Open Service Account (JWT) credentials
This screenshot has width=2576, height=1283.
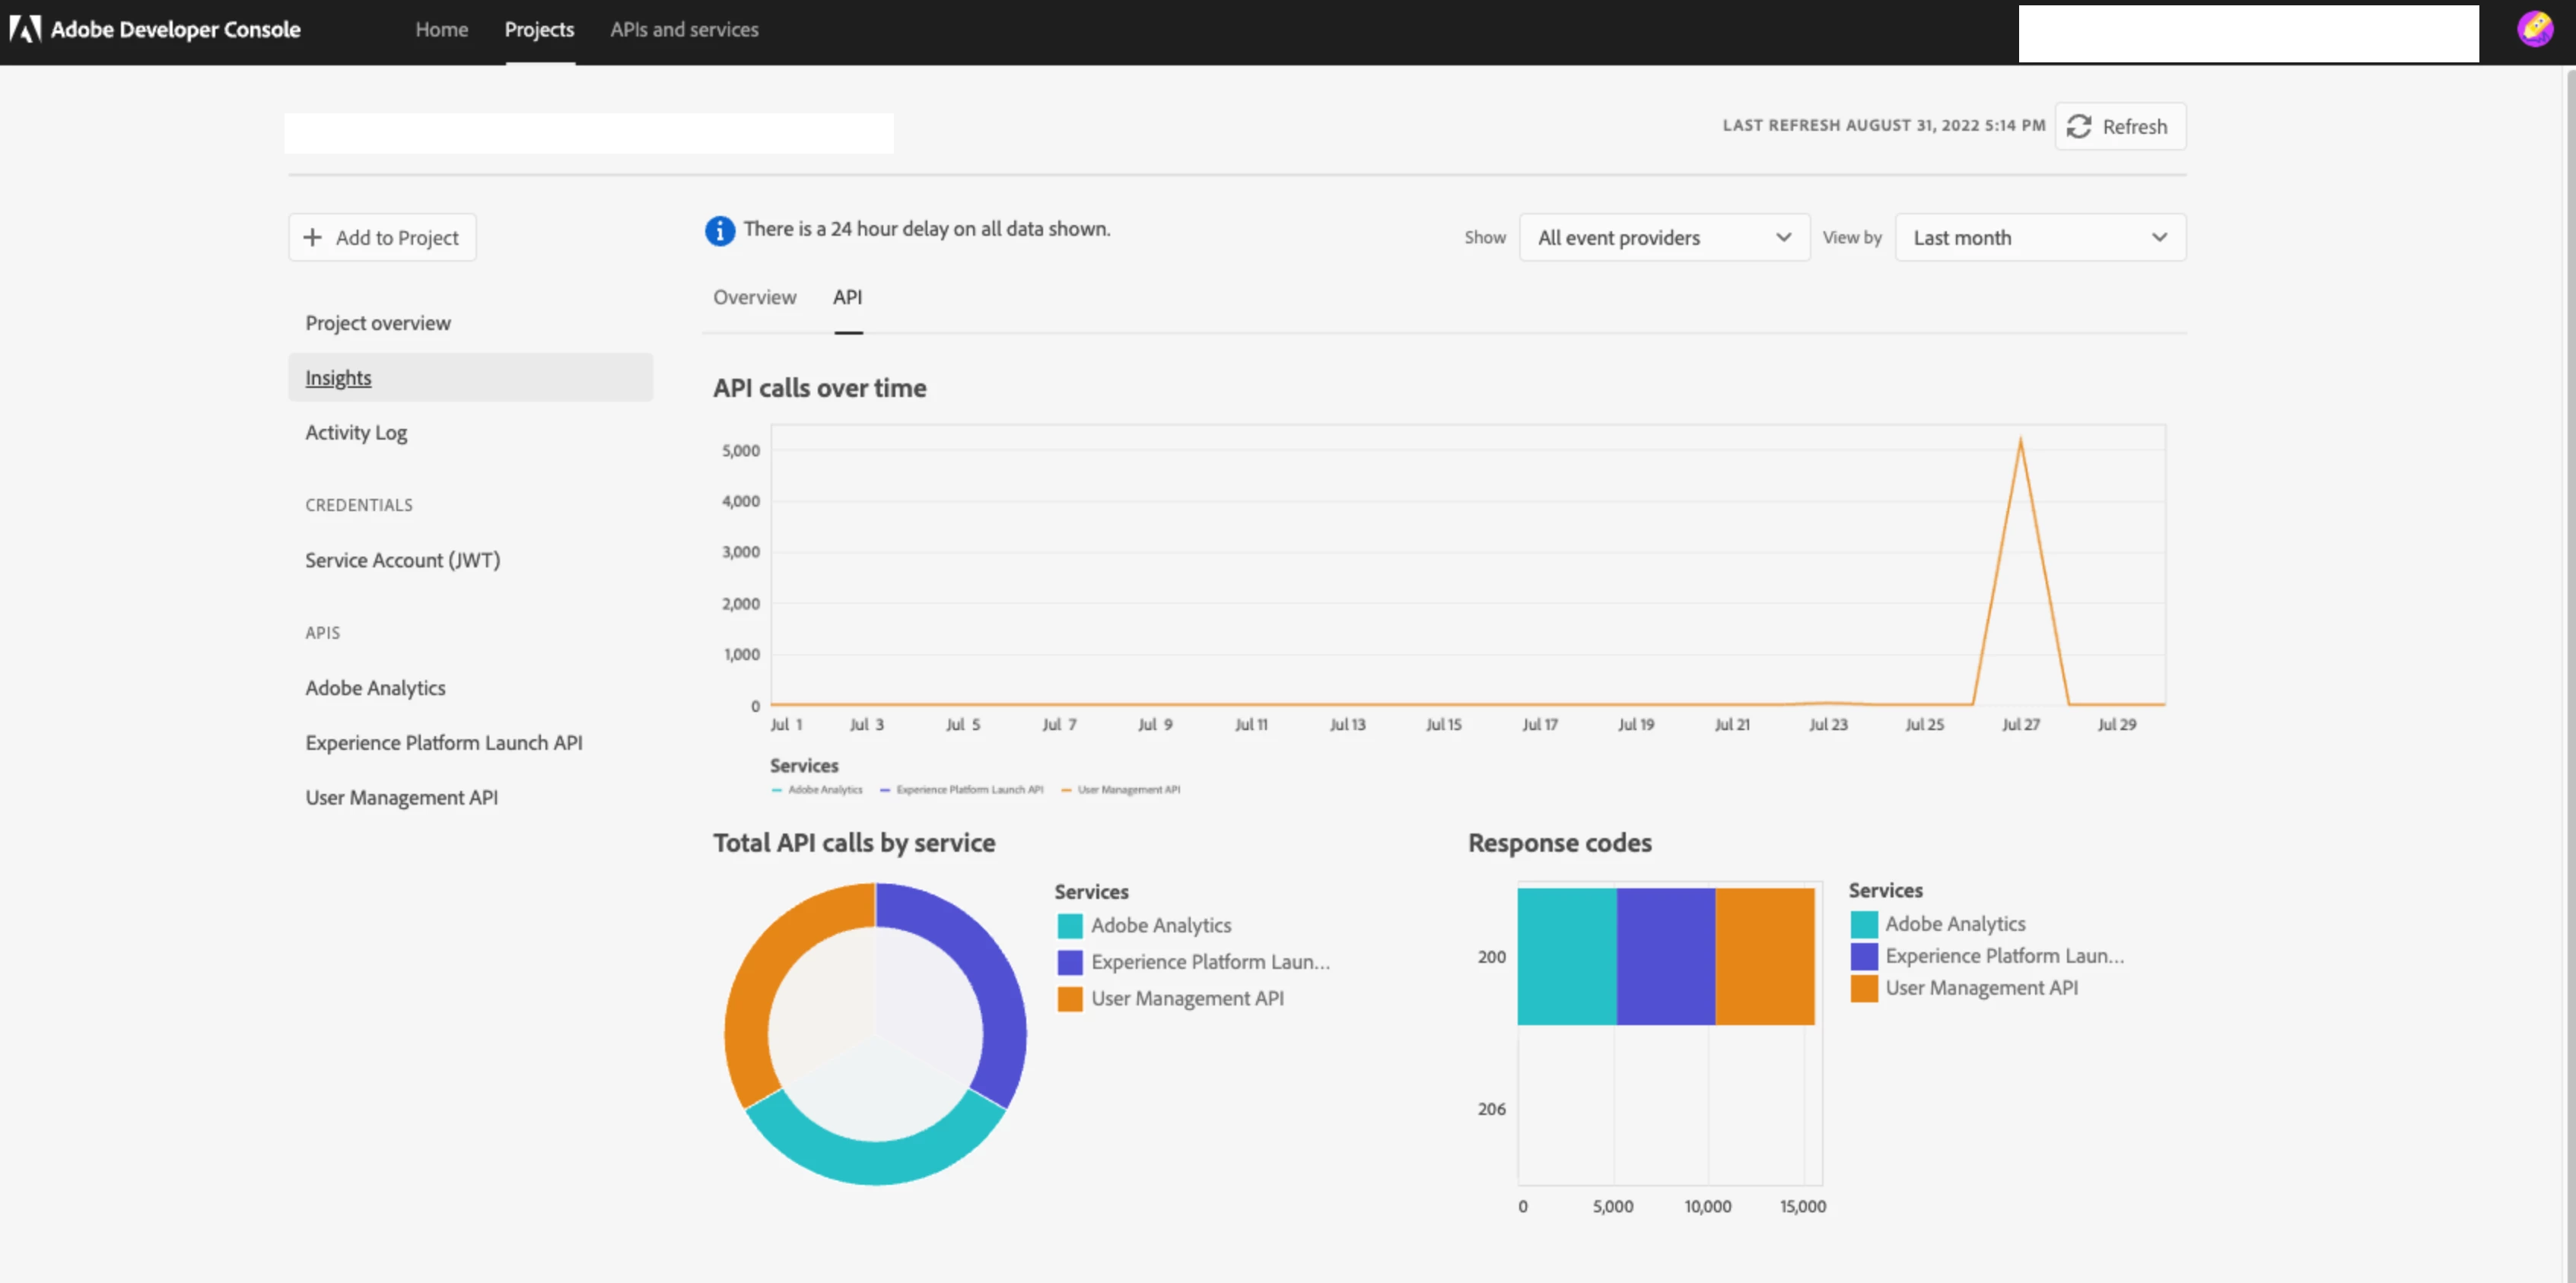(402, 560)
